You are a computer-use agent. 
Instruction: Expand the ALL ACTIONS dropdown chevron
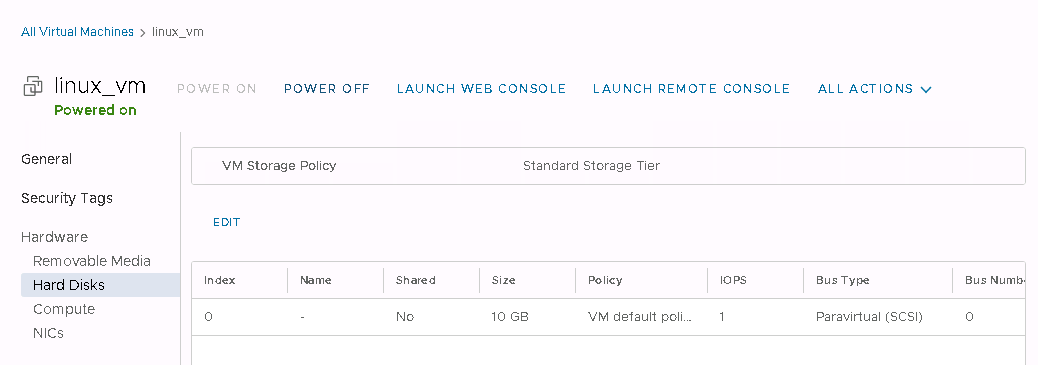[926, 89]
